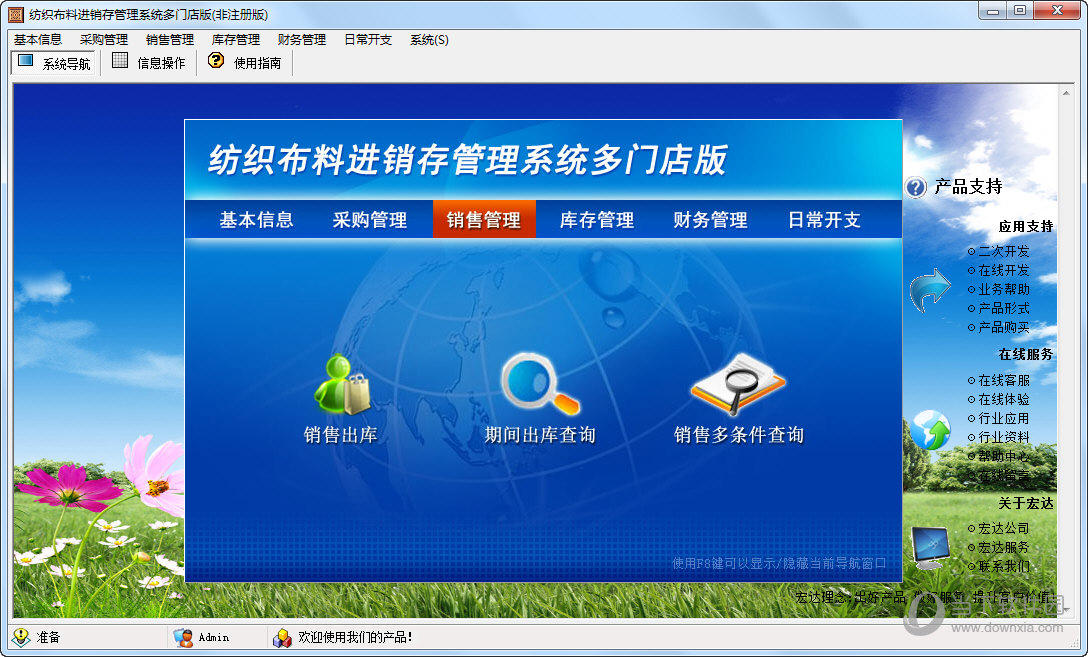The width and height of the screenshot is (1088, 657).
Task: Click welcome message status bar icon
Action: pos(282,637)
